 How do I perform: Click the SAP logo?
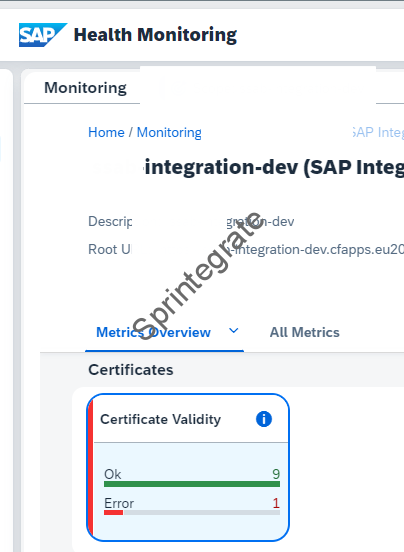click(43, 35)
